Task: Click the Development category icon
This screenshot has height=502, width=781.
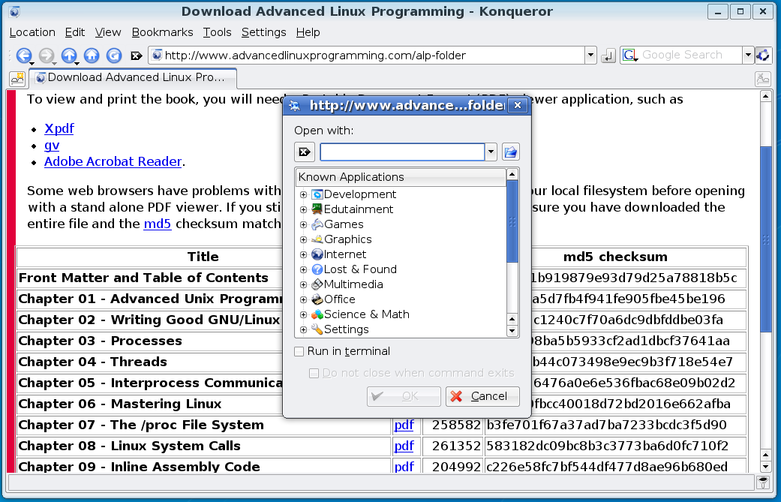Action: [317, 194]
